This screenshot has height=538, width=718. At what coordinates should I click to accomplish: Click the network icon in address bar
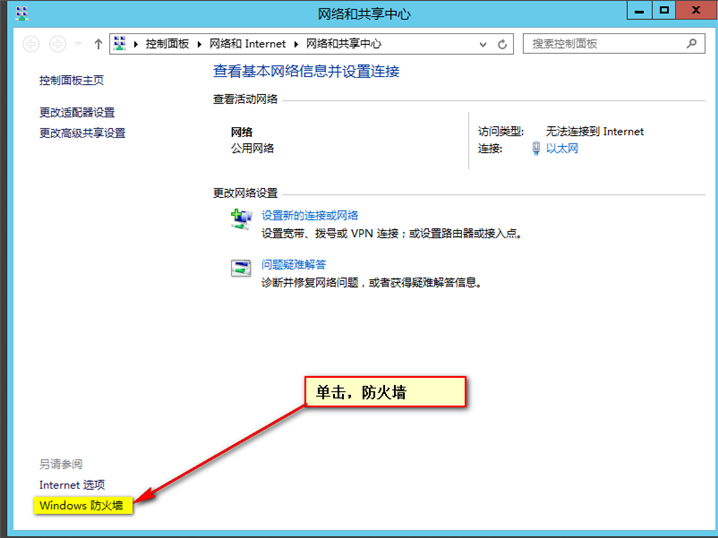pyautogui.click(x=120, y=43)
